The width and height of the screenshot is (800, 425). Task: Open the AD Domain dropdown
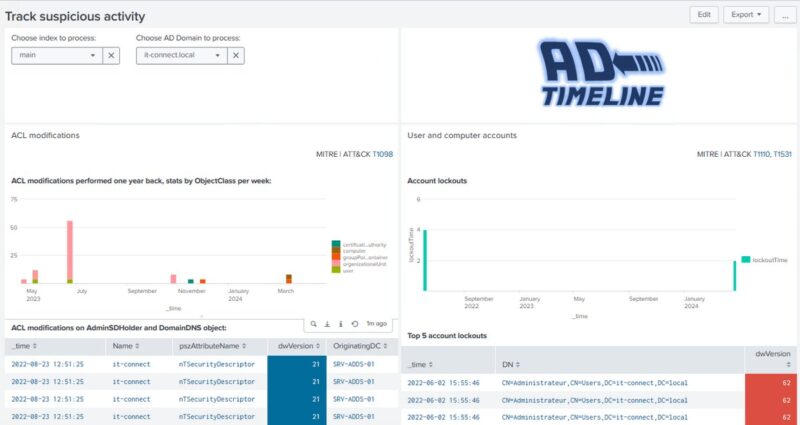[182, 56]
